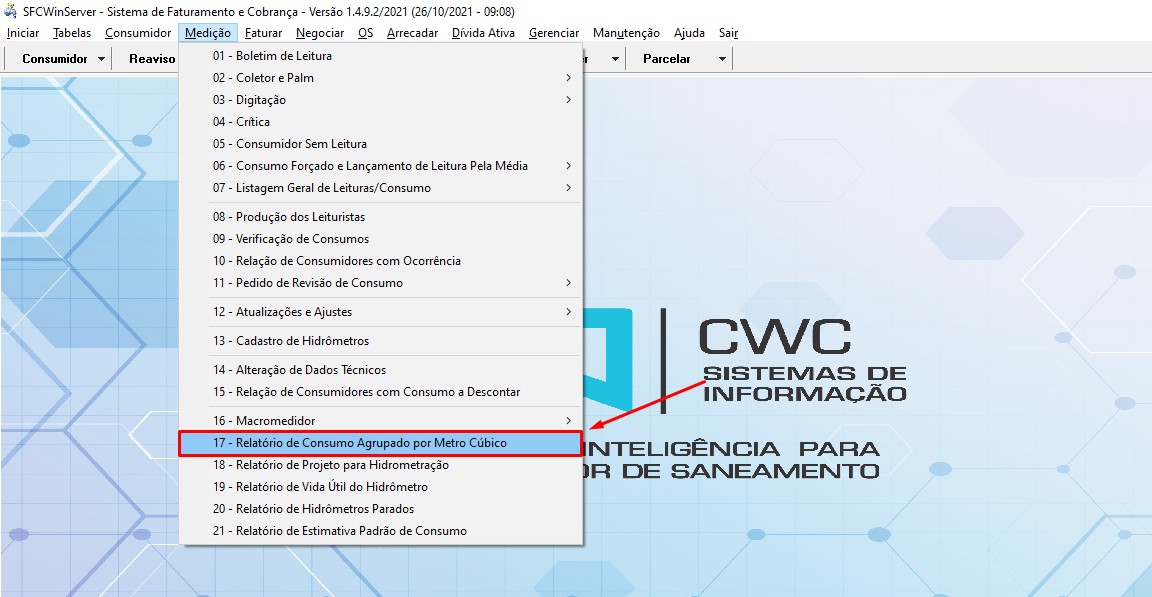Click the Reaviso toolbar button
This screenshot has width=1152, height=597.
pos(152,59)
